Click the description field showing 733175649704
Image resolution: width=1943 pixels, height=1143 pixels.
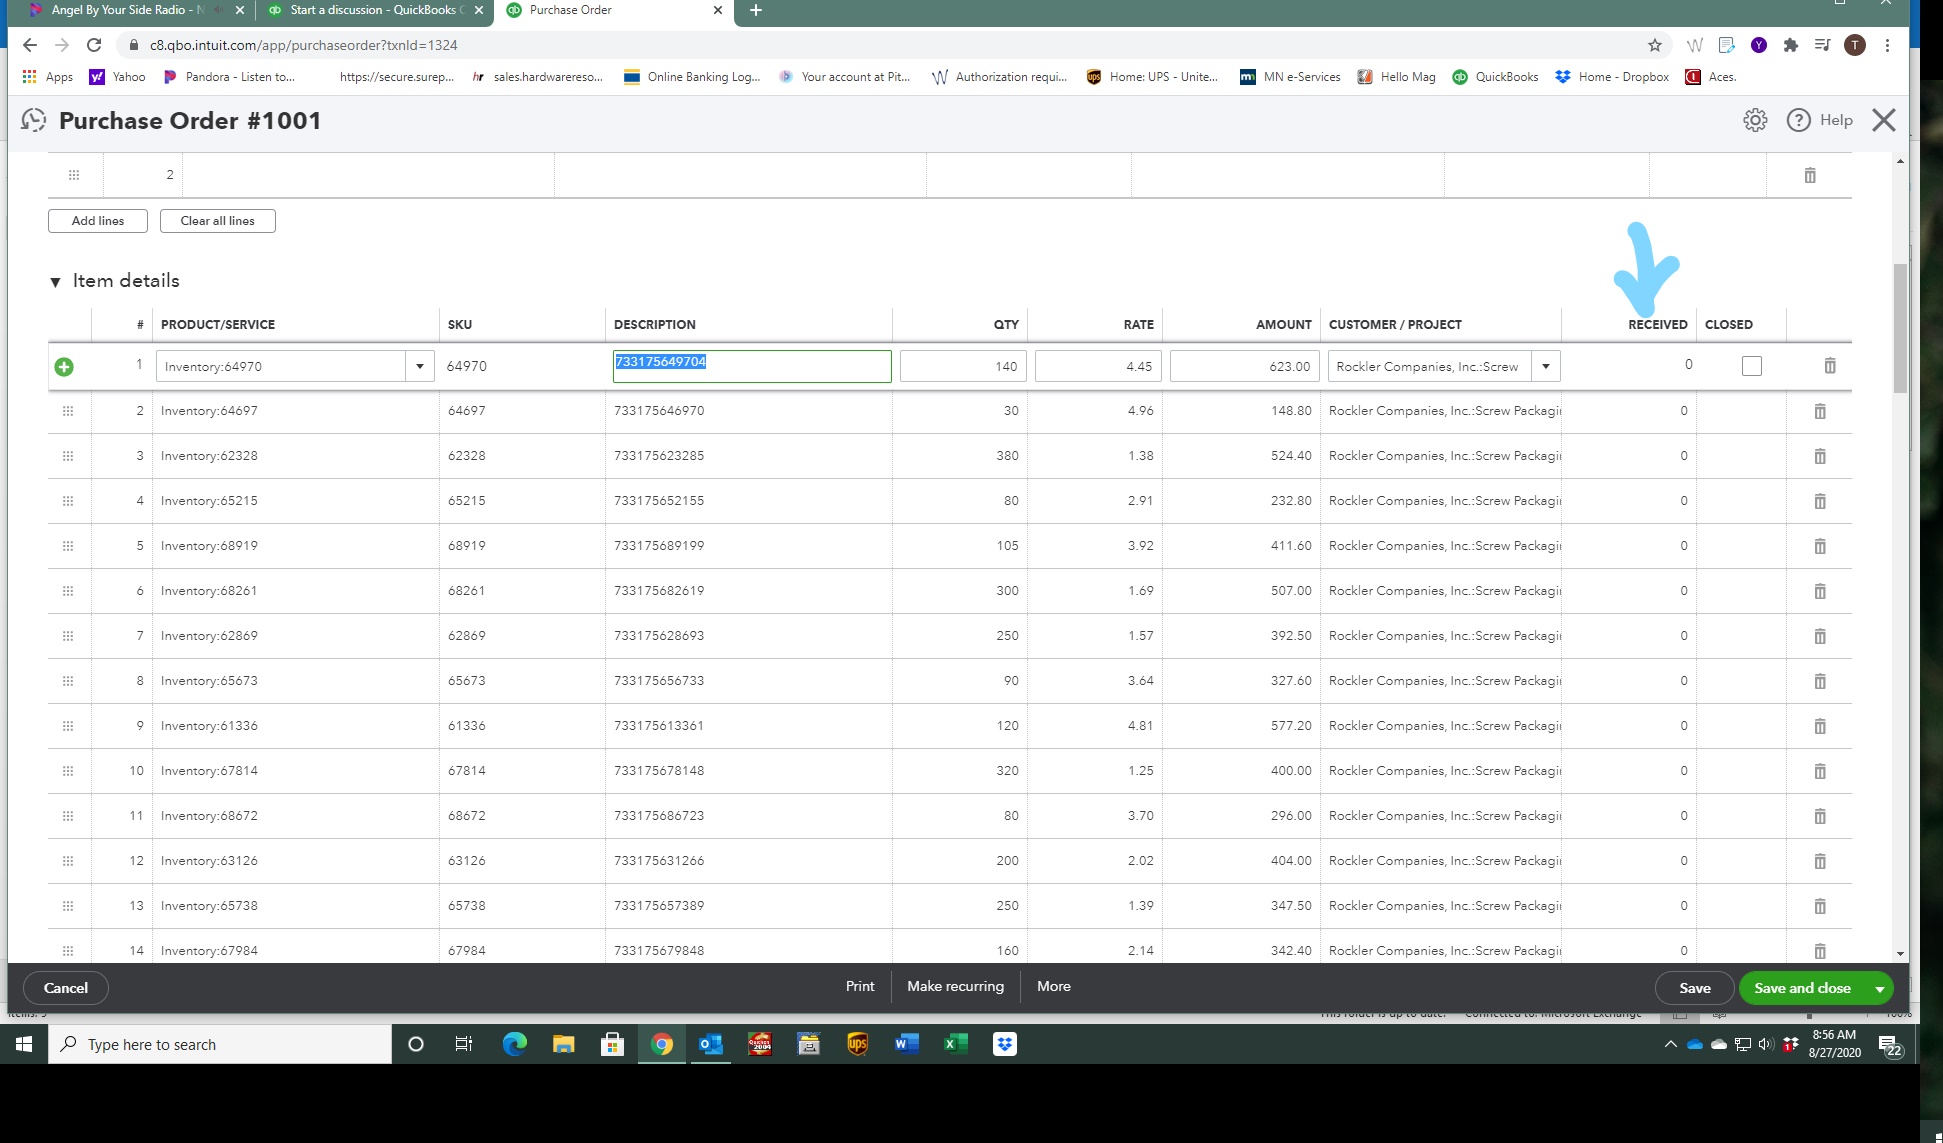tap(751, 366)
